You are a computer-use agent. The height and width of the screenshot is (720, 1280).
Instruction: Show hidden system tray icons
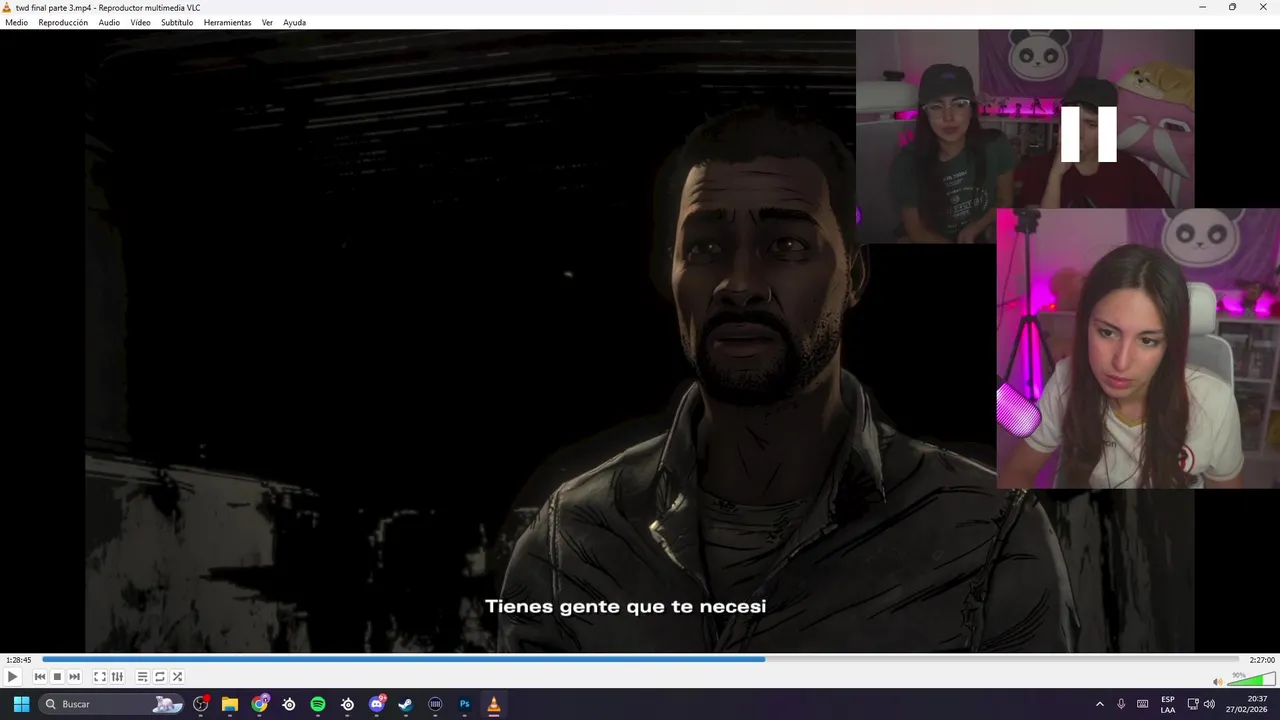pyautogui.click(x=1100, y=704)
